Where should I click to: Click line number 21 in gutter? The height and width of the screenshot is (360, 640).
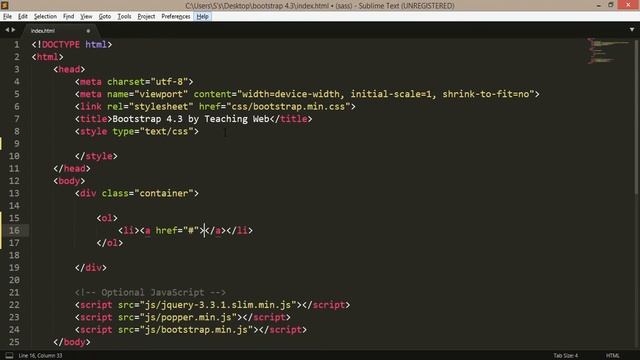click(14, 292)
